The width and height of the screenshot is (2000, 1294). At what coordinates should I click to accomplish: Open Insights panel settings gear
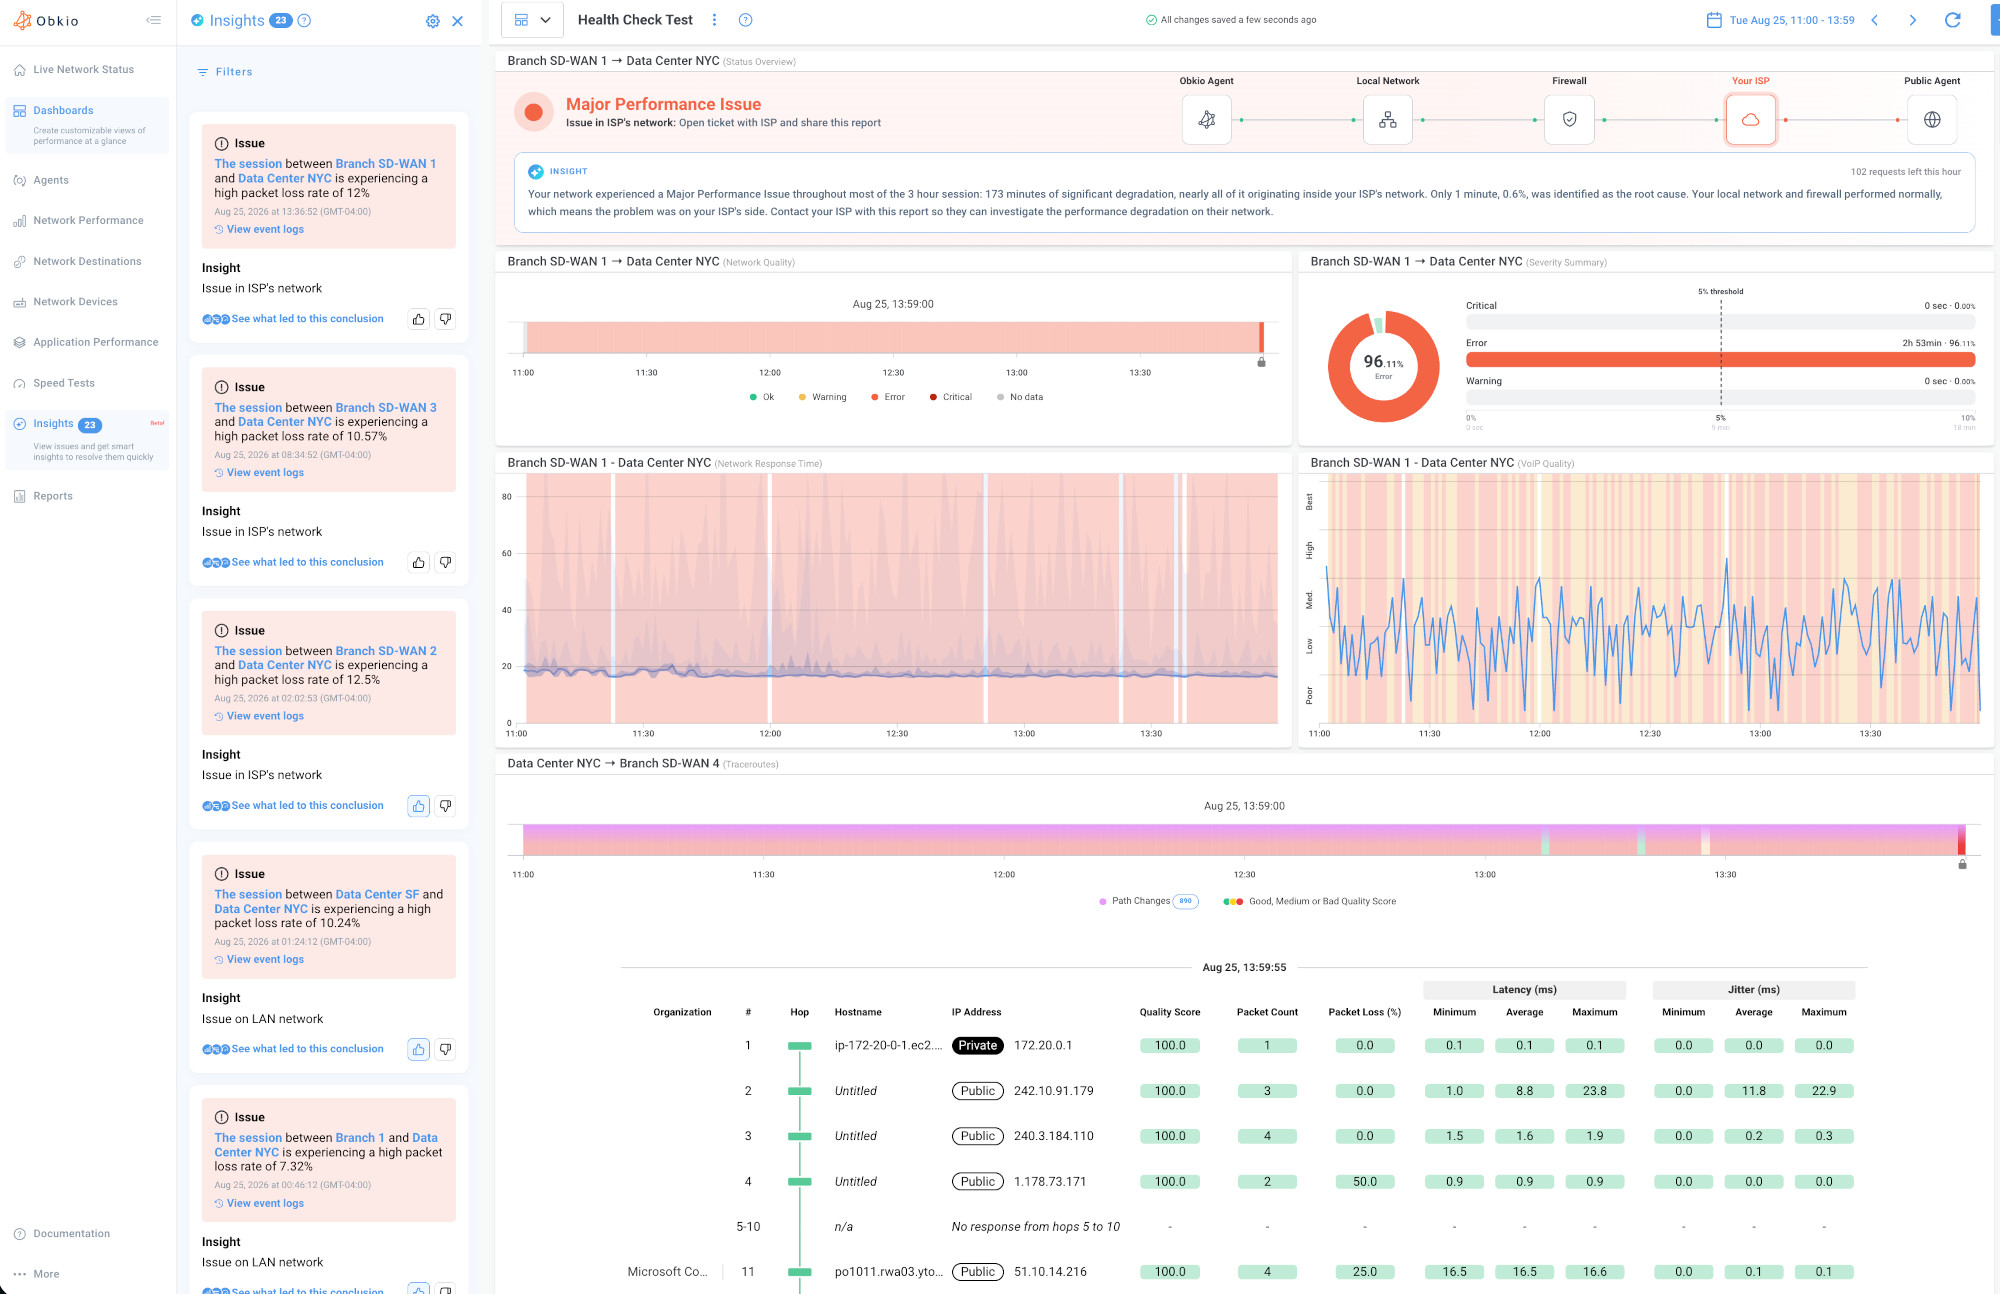(x=433, y=21)
